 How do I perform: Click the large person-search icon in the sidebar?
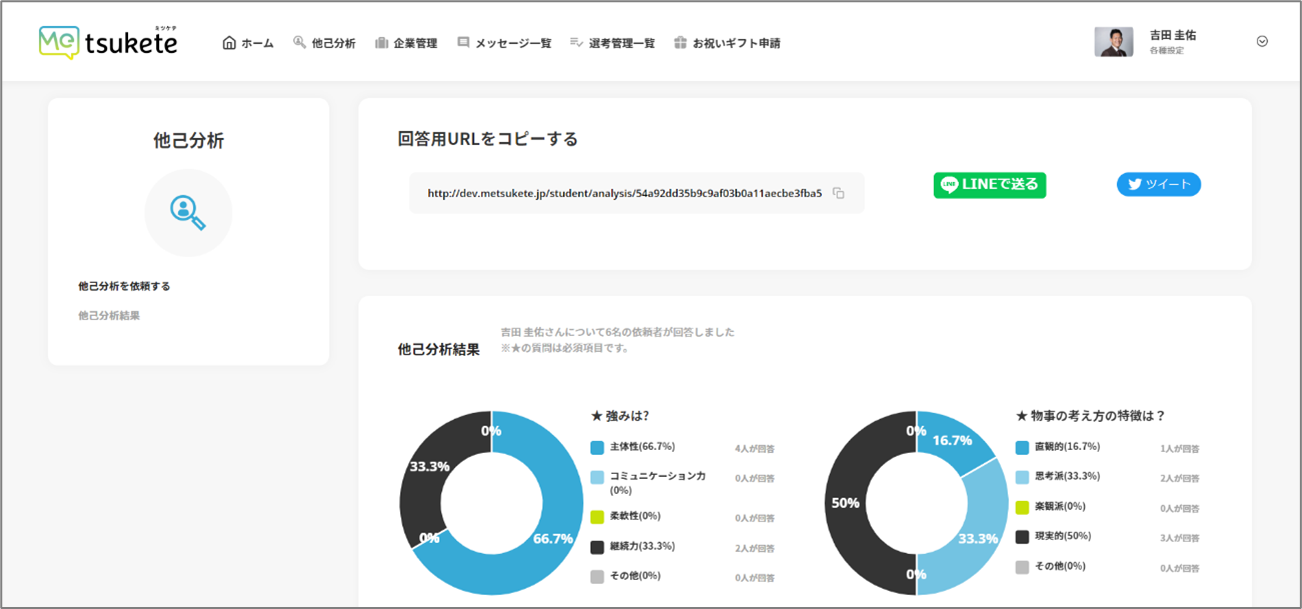pyautogui.click(x=188, y=212)
